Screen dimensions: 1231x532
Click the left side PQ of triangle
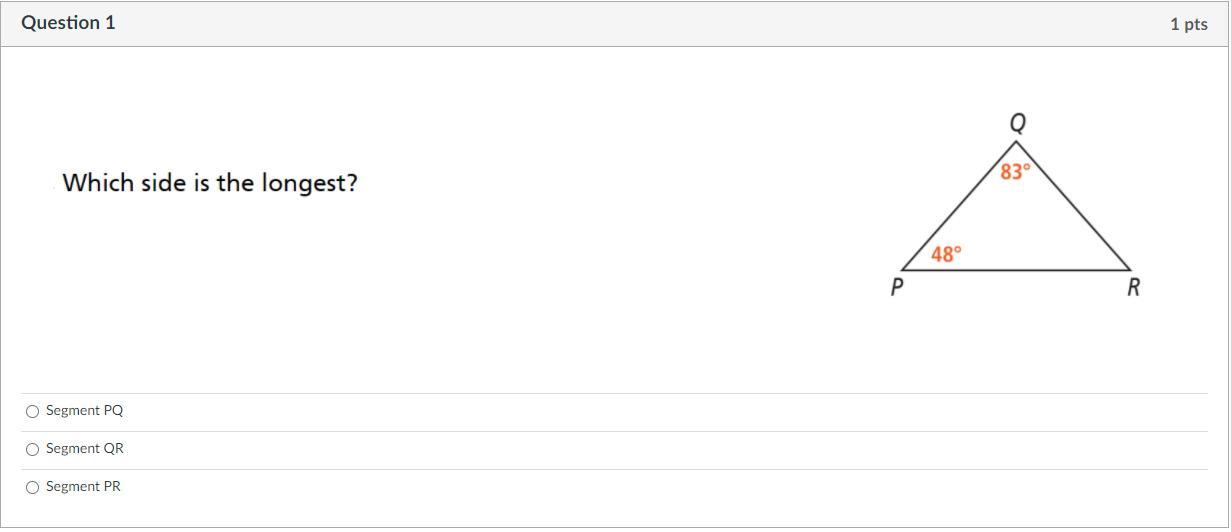pos(958,207)
